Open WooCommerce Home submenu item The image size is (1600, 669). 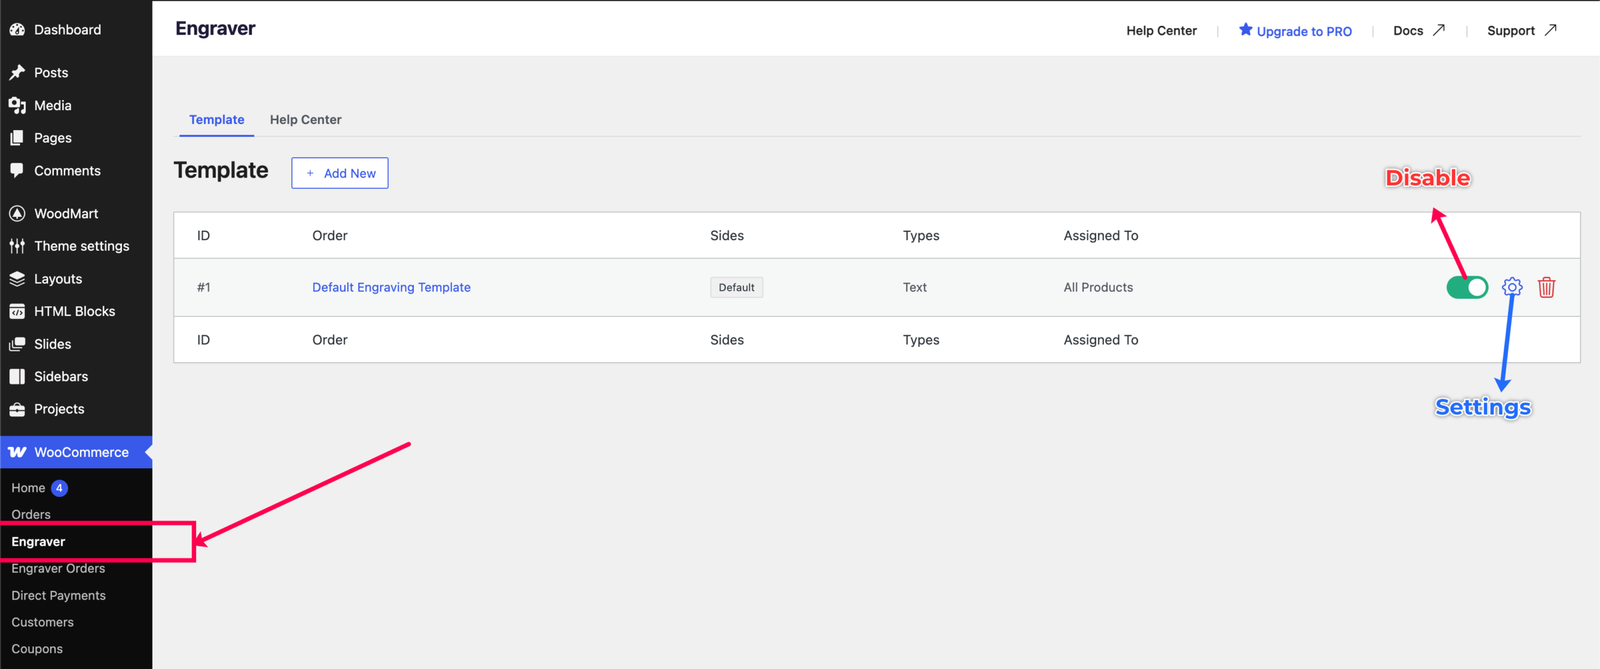28,488
